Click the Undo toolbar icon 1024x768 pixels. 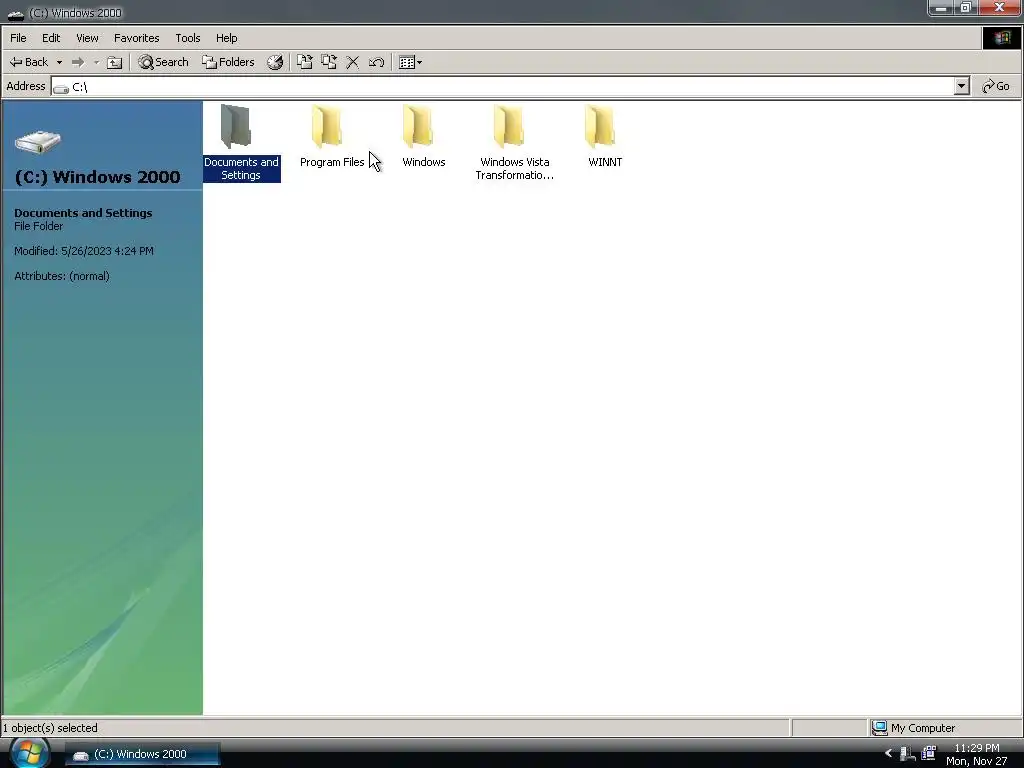click(376, 62)
